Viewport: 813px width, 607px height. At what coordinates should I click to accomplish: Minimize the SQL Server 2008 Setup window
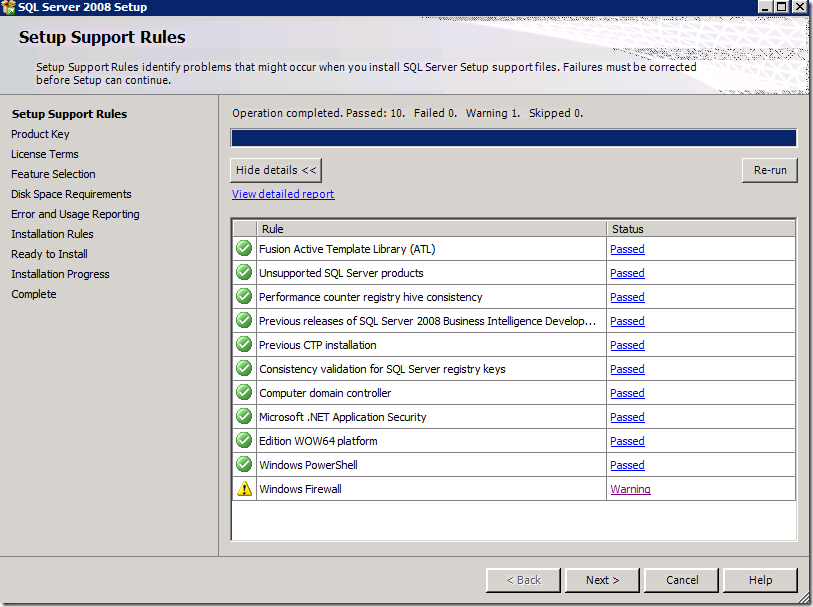(x=766, y=7)
